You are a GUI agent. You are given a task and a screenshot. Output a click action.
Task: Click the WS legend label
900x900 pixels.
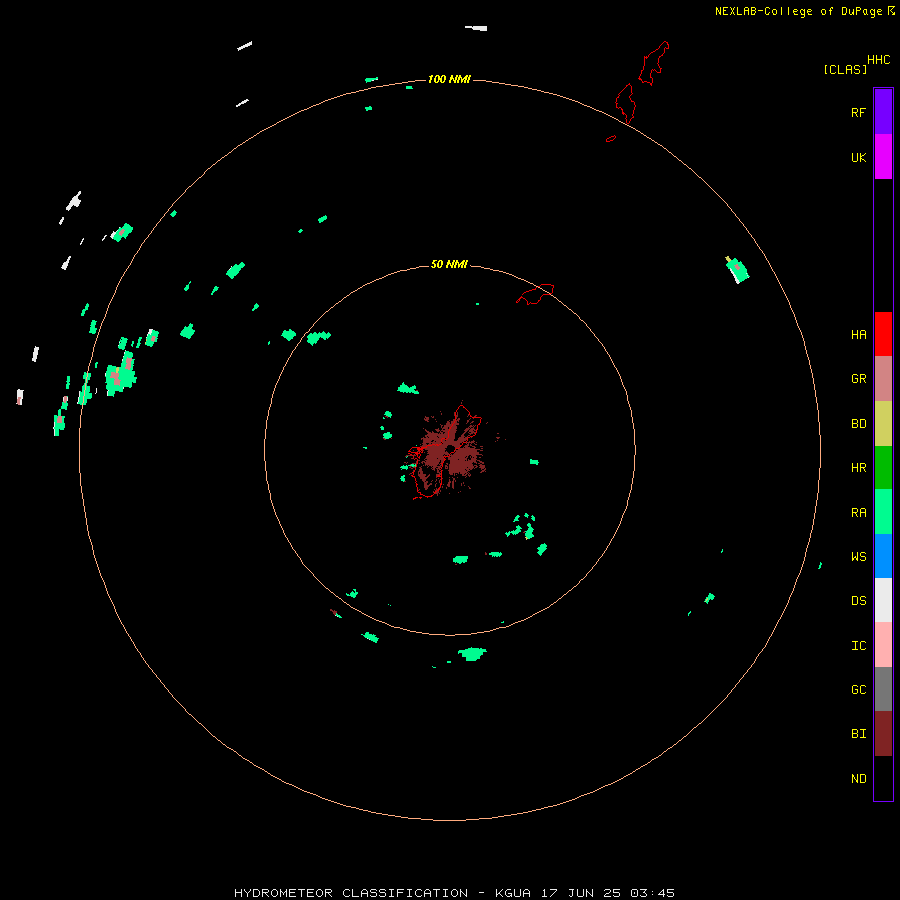click(858, 557)
